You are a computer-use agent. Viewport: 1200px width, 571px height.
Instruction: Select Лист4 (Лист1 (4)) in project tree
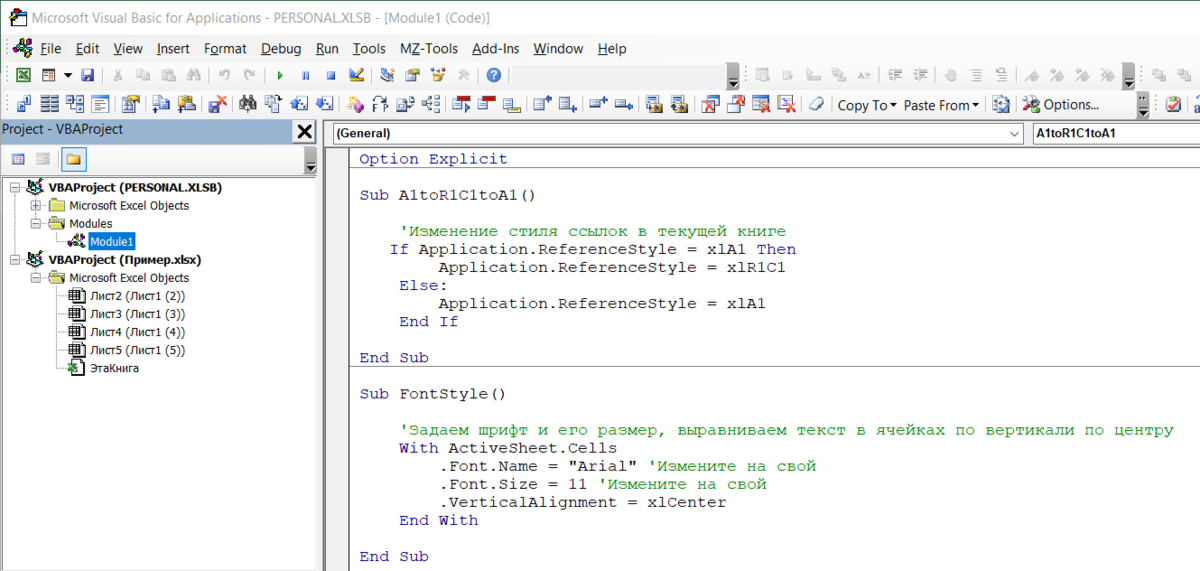(137, 332)
